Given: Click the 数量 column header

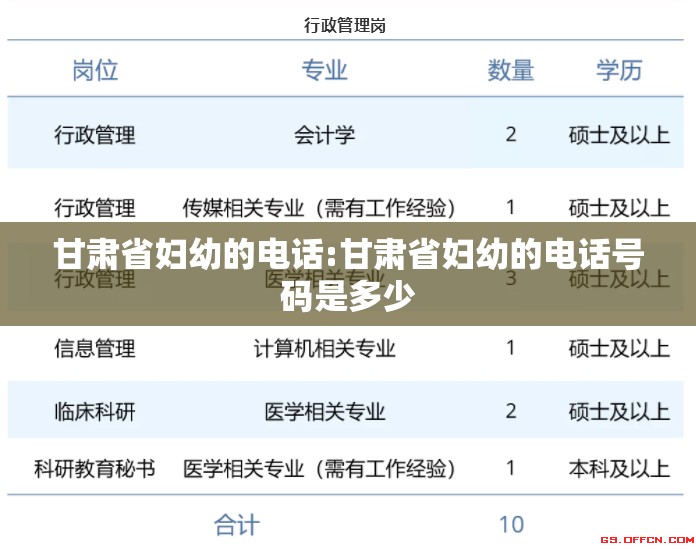Looking at the screenshot, I should coord(511,70).
